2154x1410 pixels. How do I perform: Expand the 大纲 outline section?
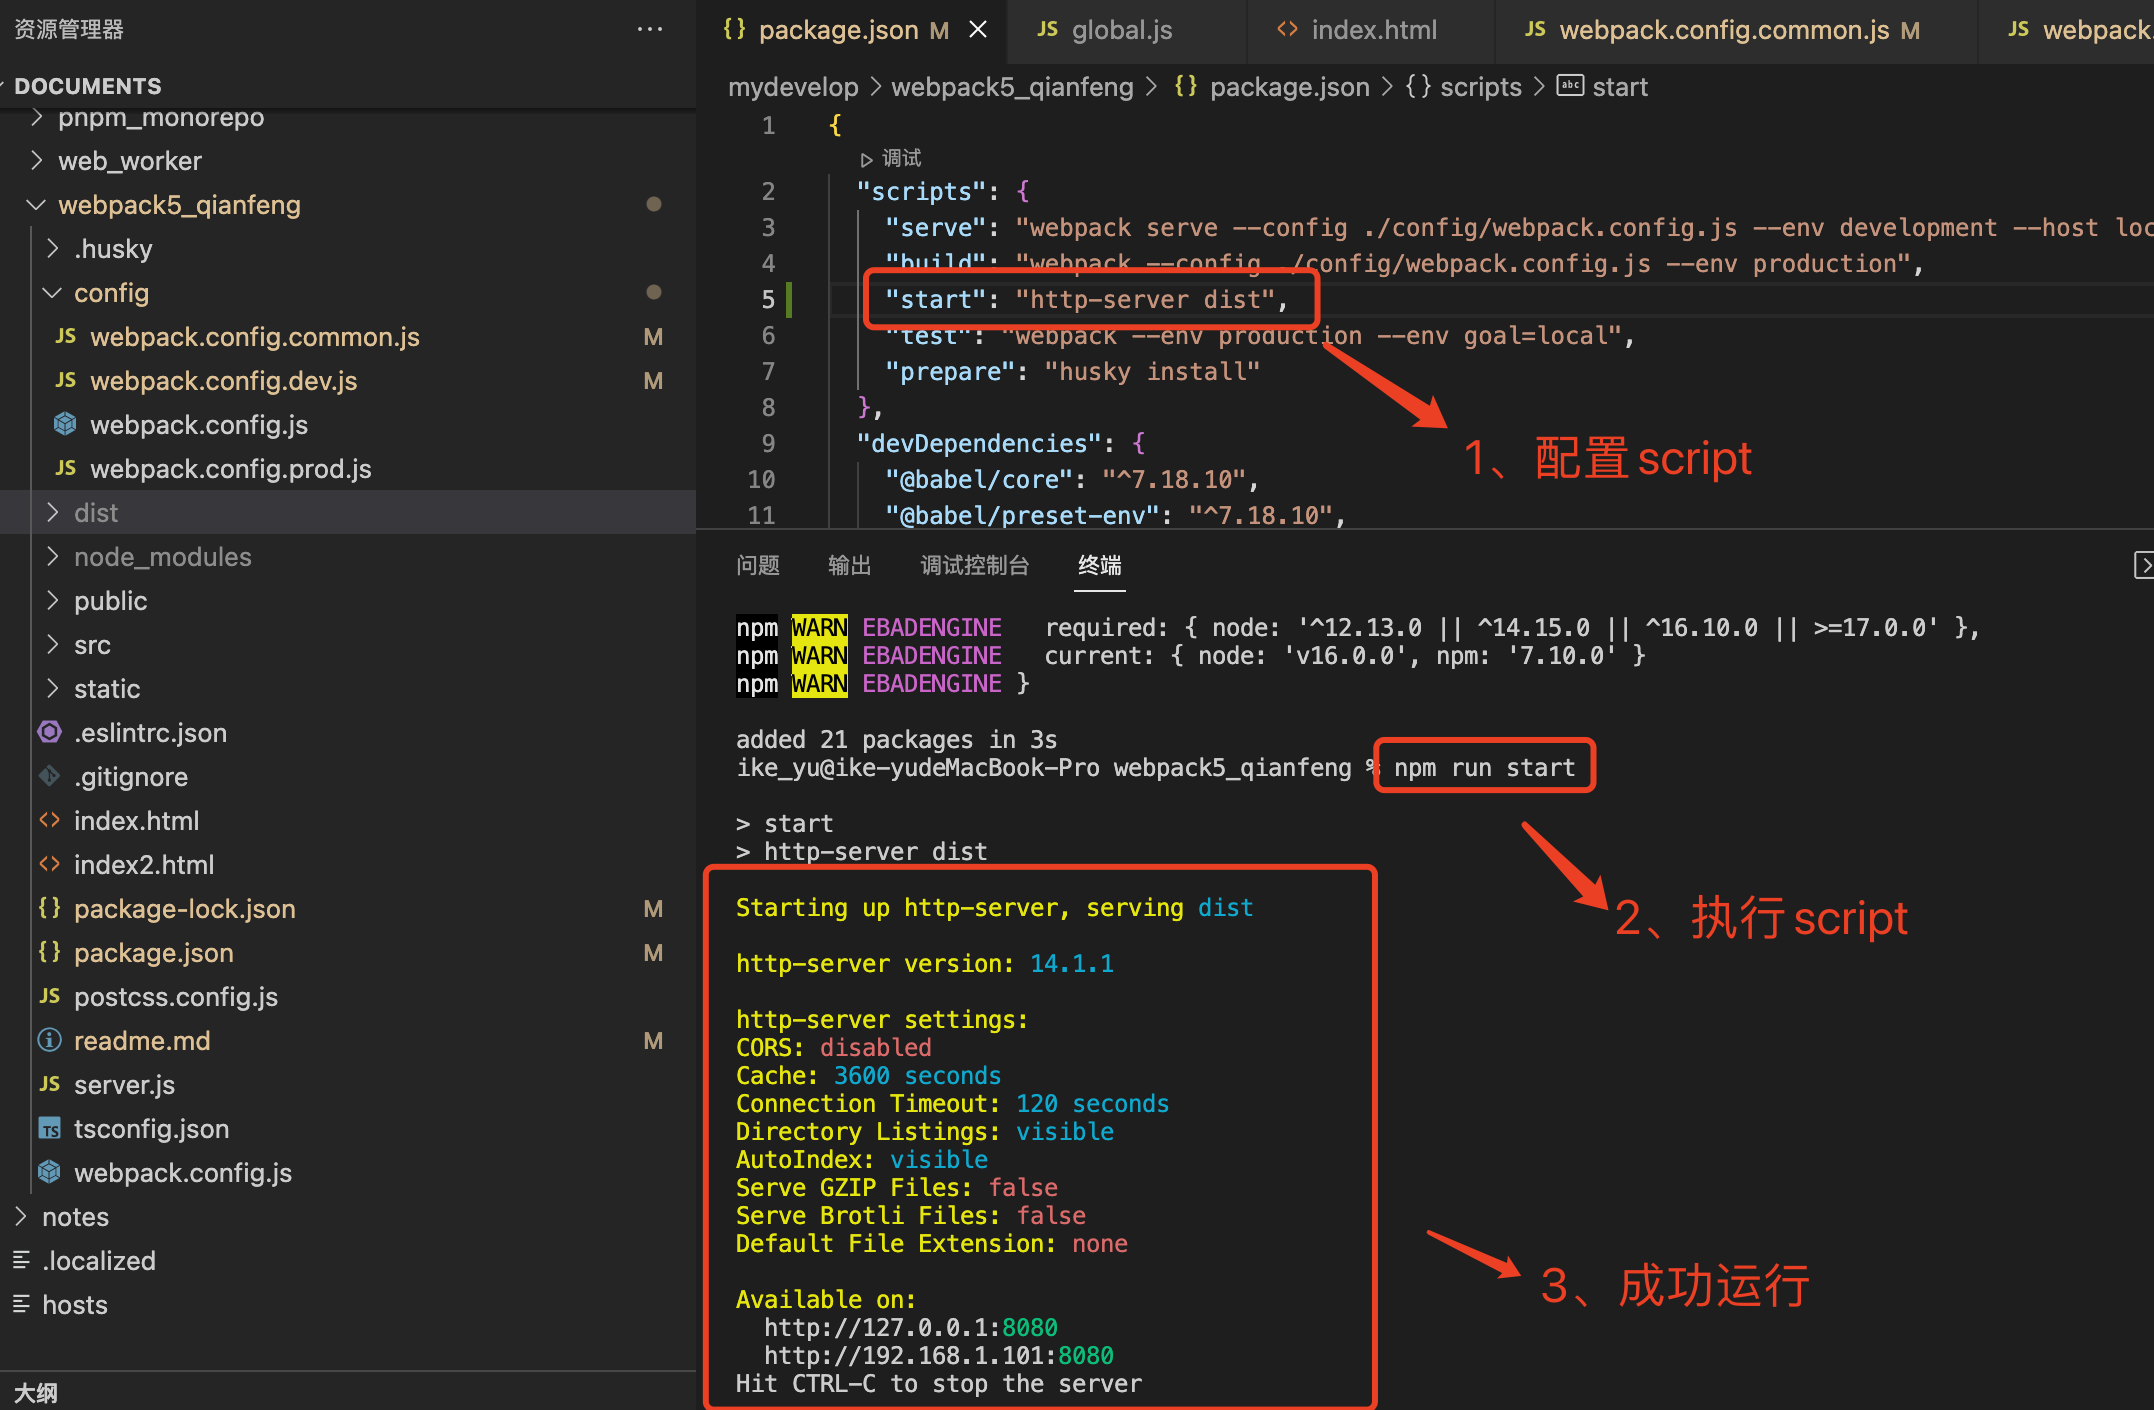tap(36, 1392)
